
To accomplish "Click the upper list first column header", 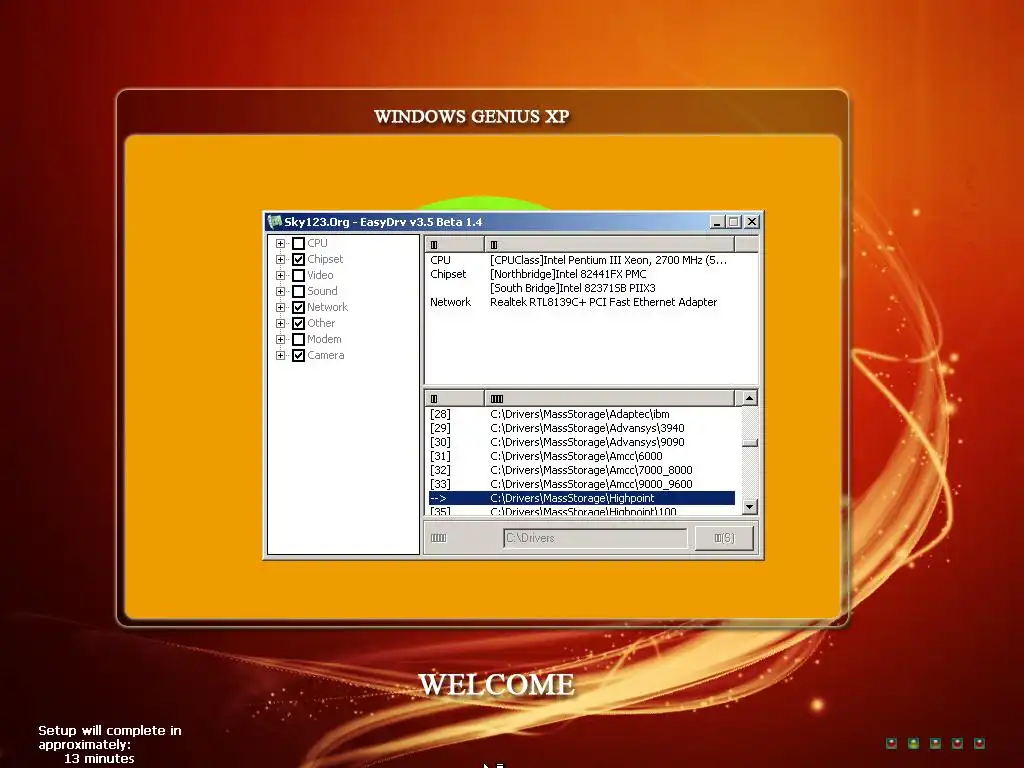I will point(455,244).
